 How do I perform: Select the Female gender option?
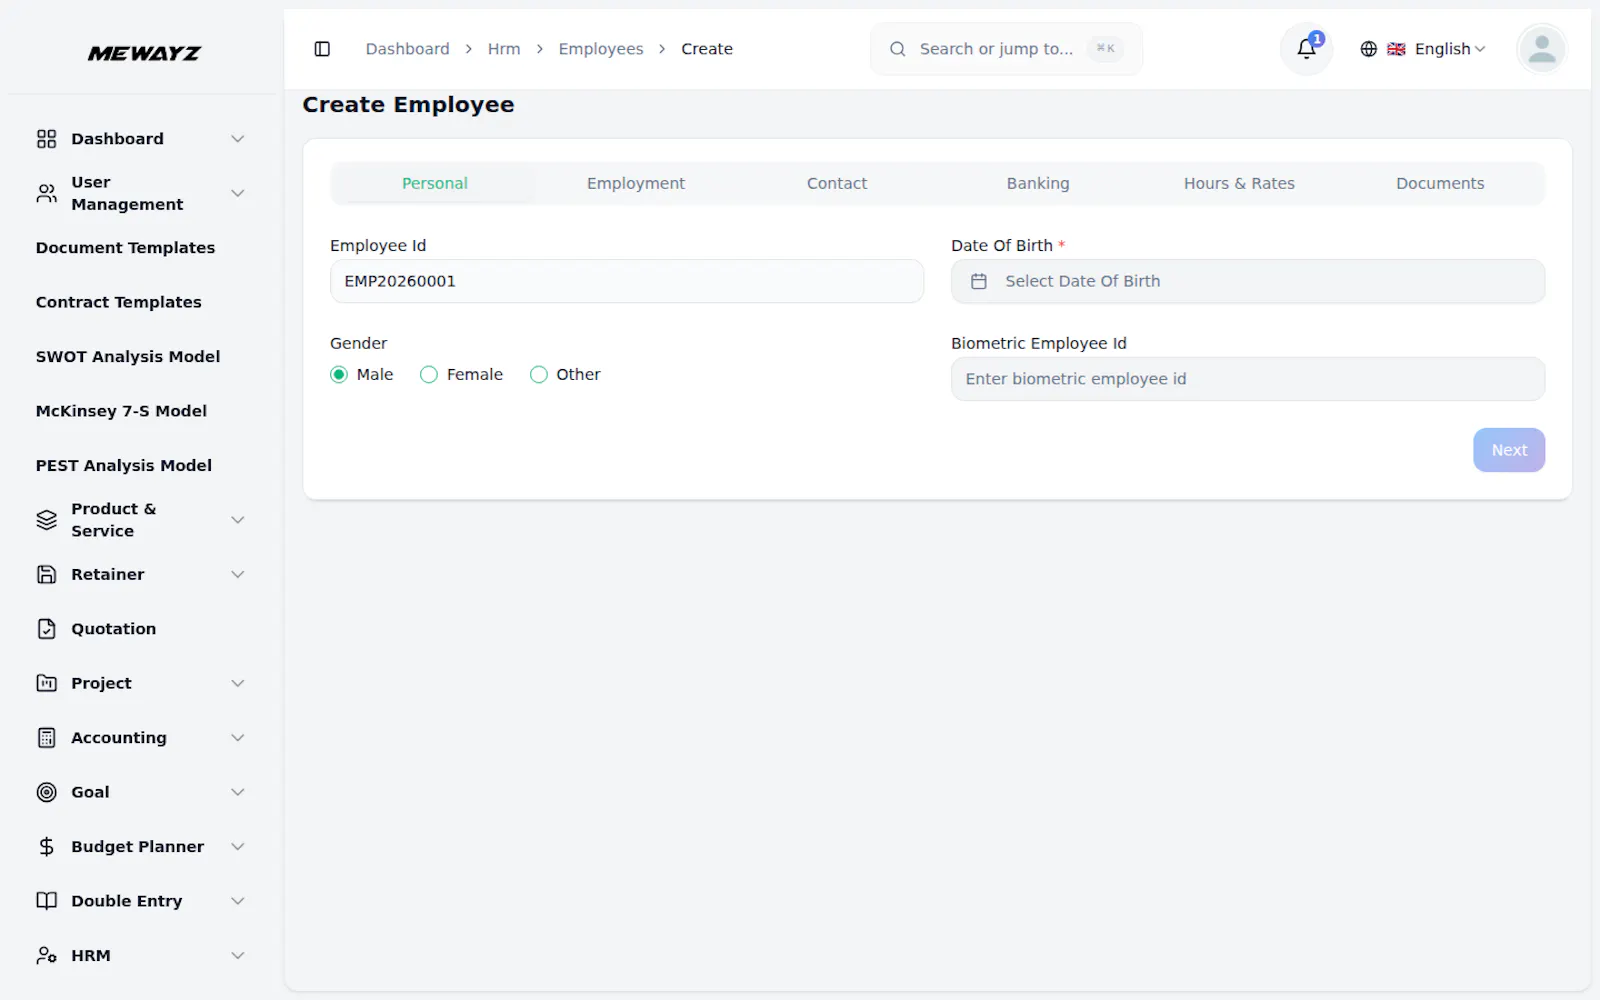[x=429, y=374]
